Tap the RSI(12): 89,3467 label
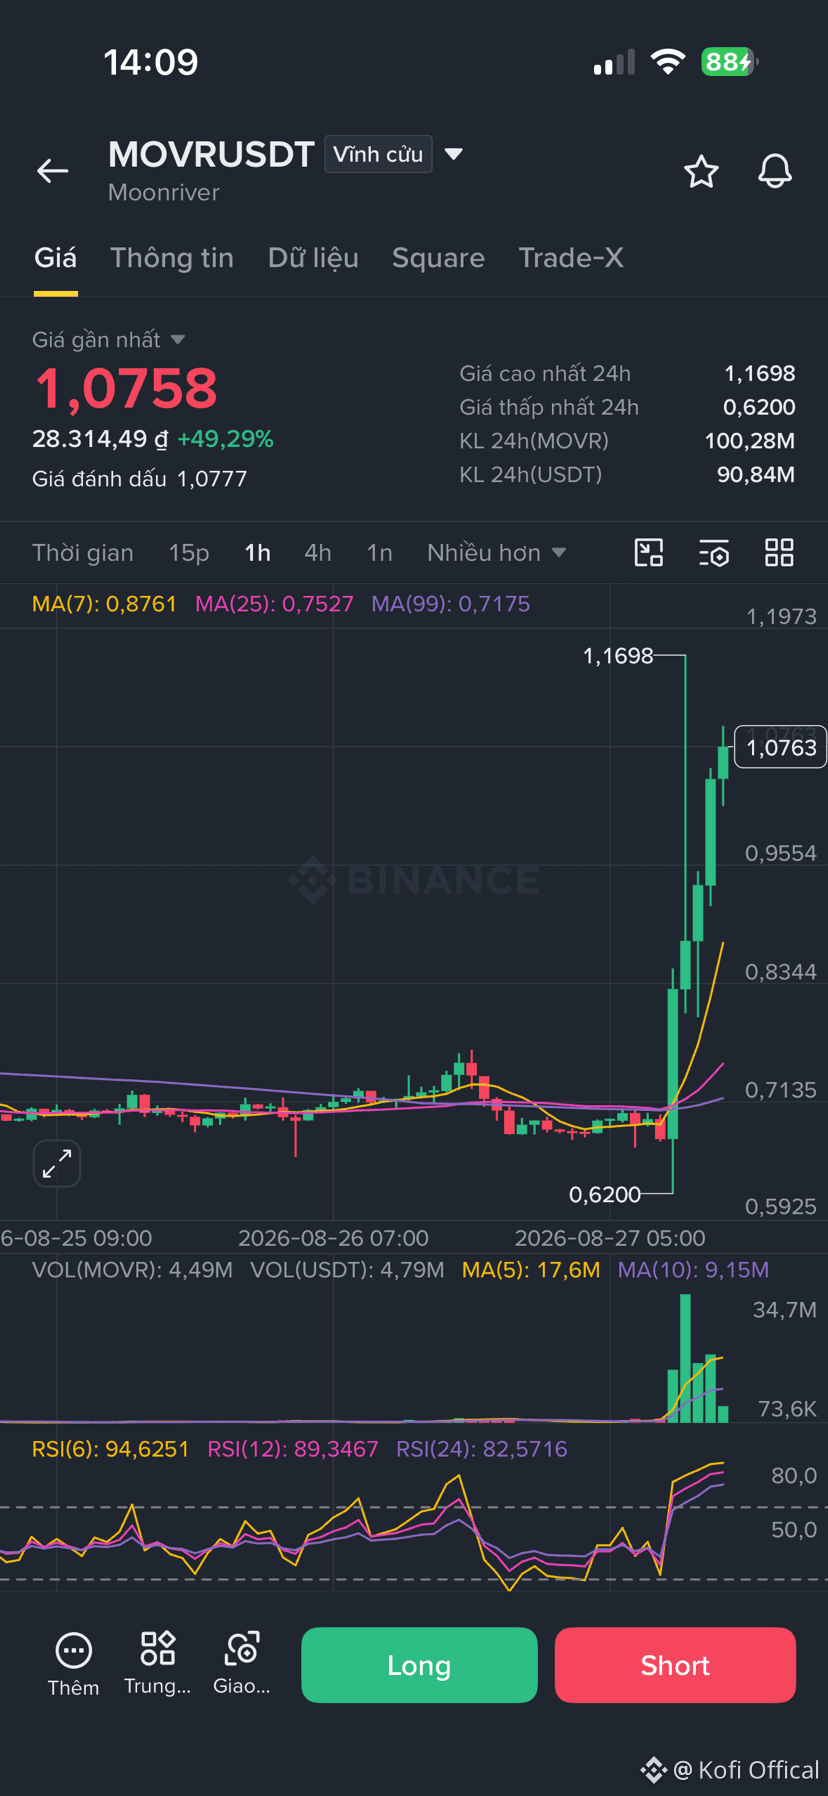The width and height of the screenshot is (828, 1796). [x=293, y=1449]
